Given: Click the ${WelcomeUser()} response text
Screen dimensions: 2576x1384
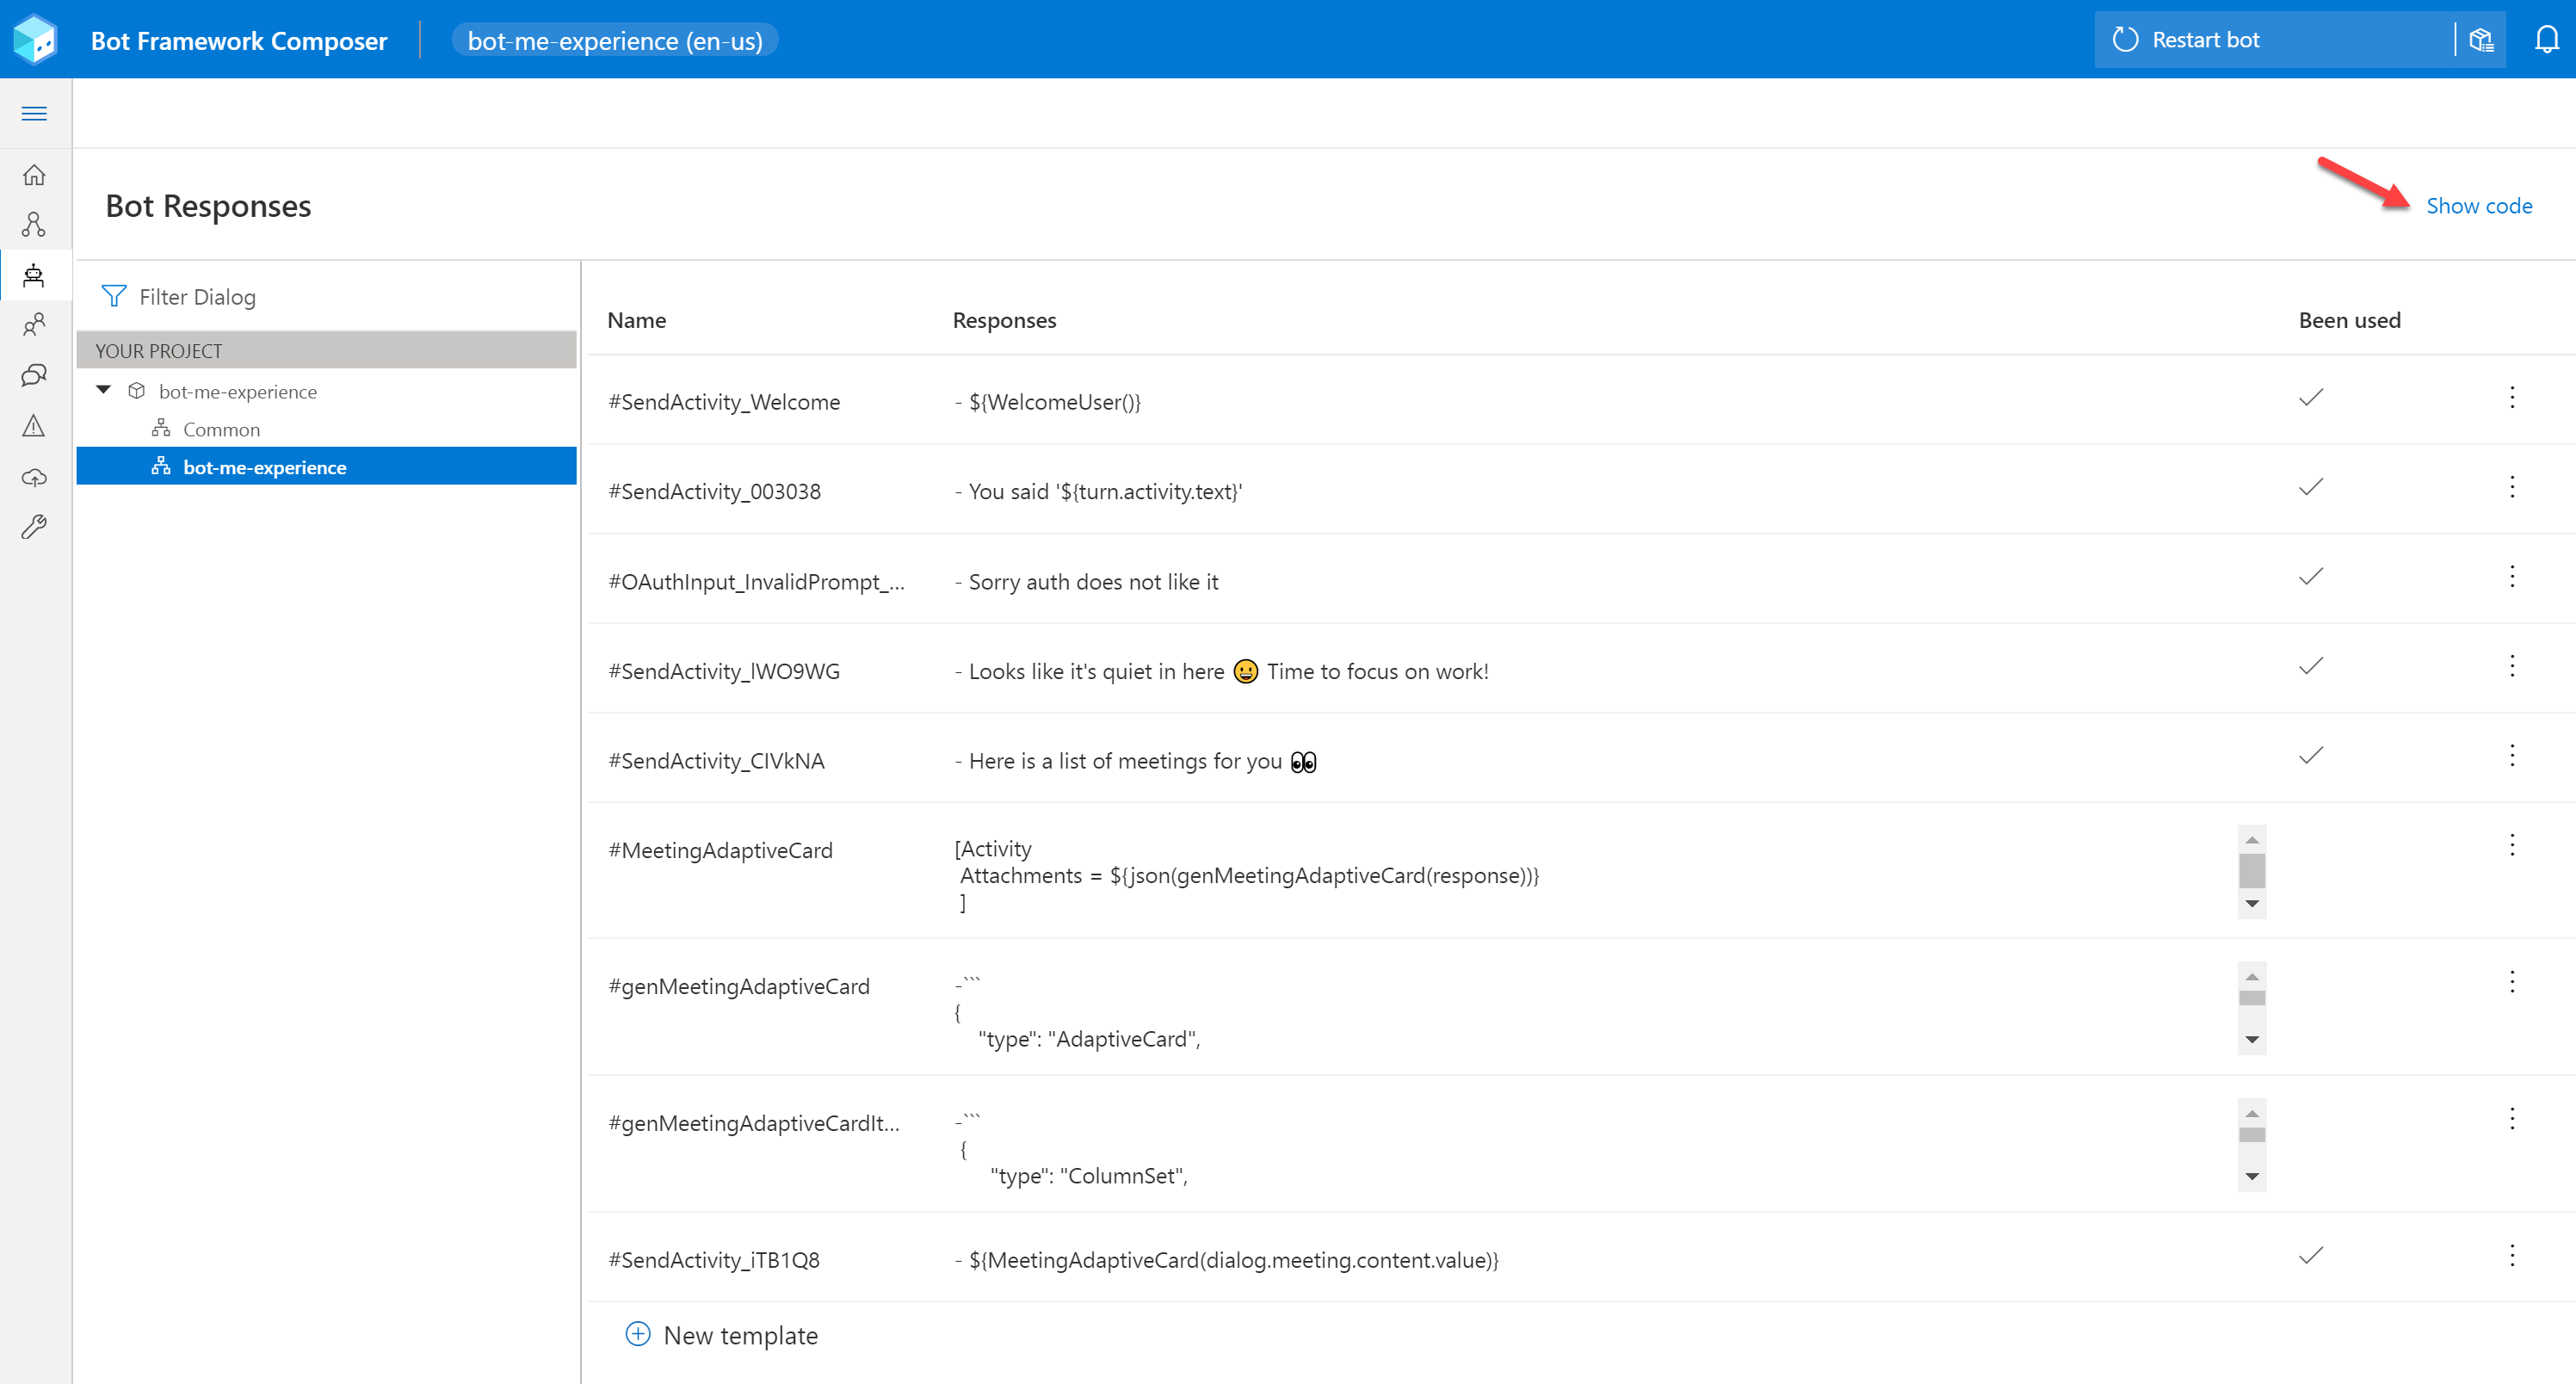Looking at the screenshot, I should point(1047,401).
